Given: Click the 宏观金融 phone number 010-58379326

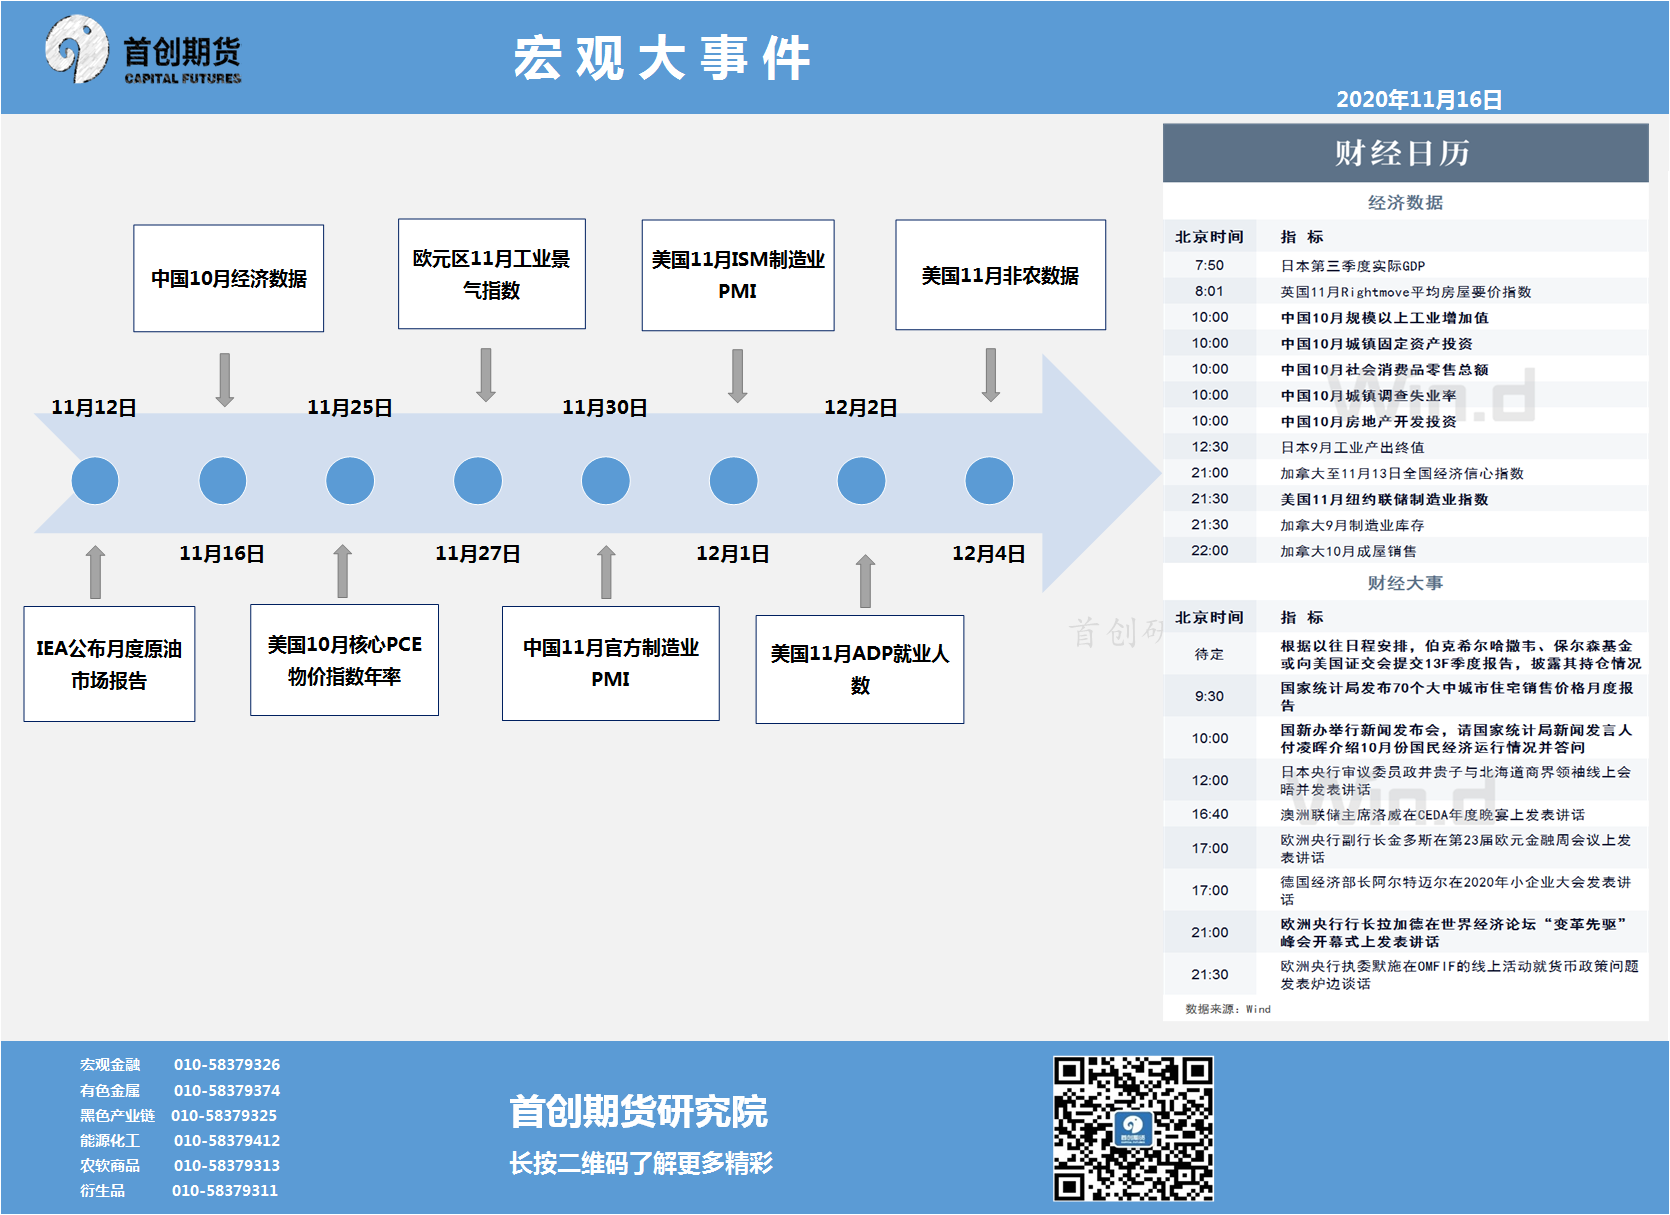Looking at the screenshot, I should tap(227, 1065).
